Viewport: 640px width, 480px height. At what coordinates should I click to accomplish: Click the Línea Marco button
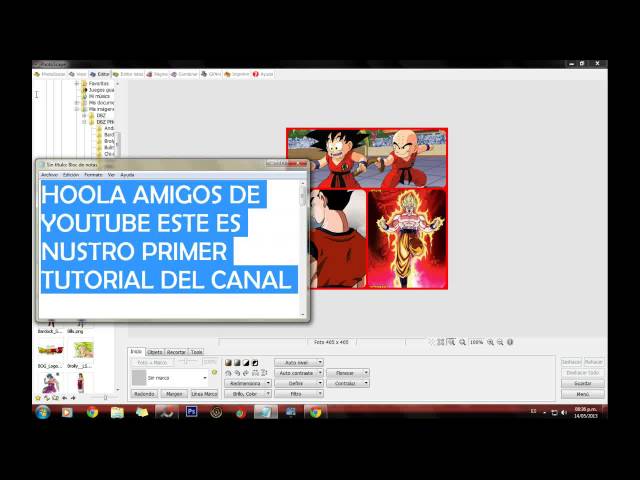click(x=204, y=394)
